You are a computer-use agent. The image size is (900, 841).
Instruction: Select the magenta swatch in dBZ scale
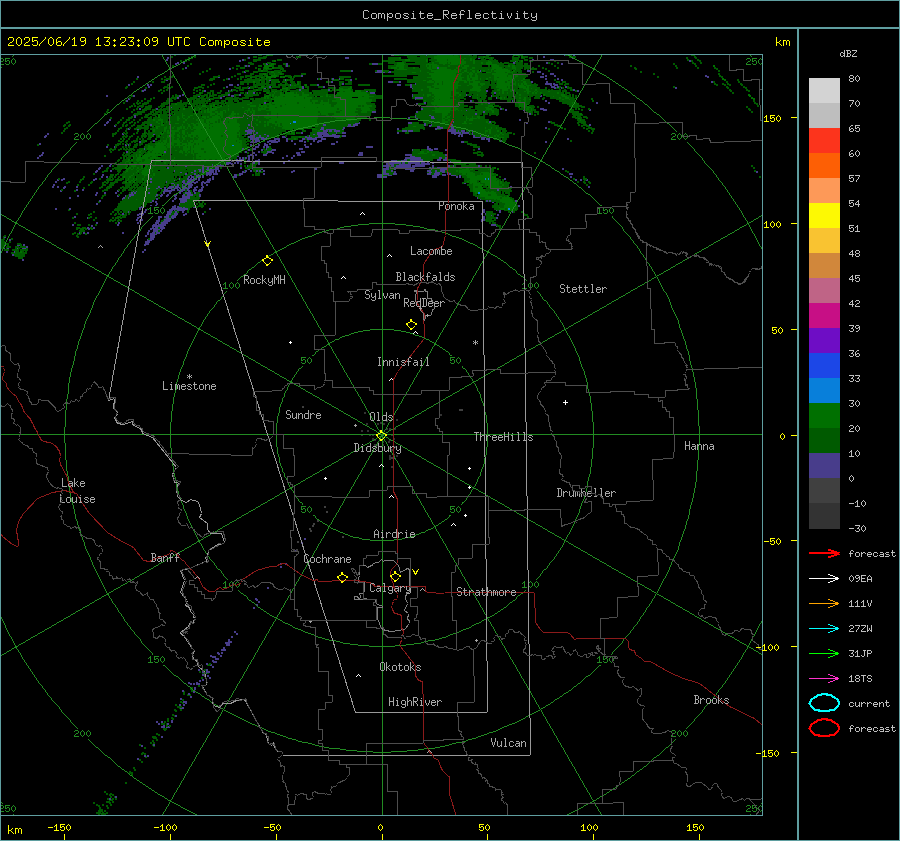click(x=824, y=315)
